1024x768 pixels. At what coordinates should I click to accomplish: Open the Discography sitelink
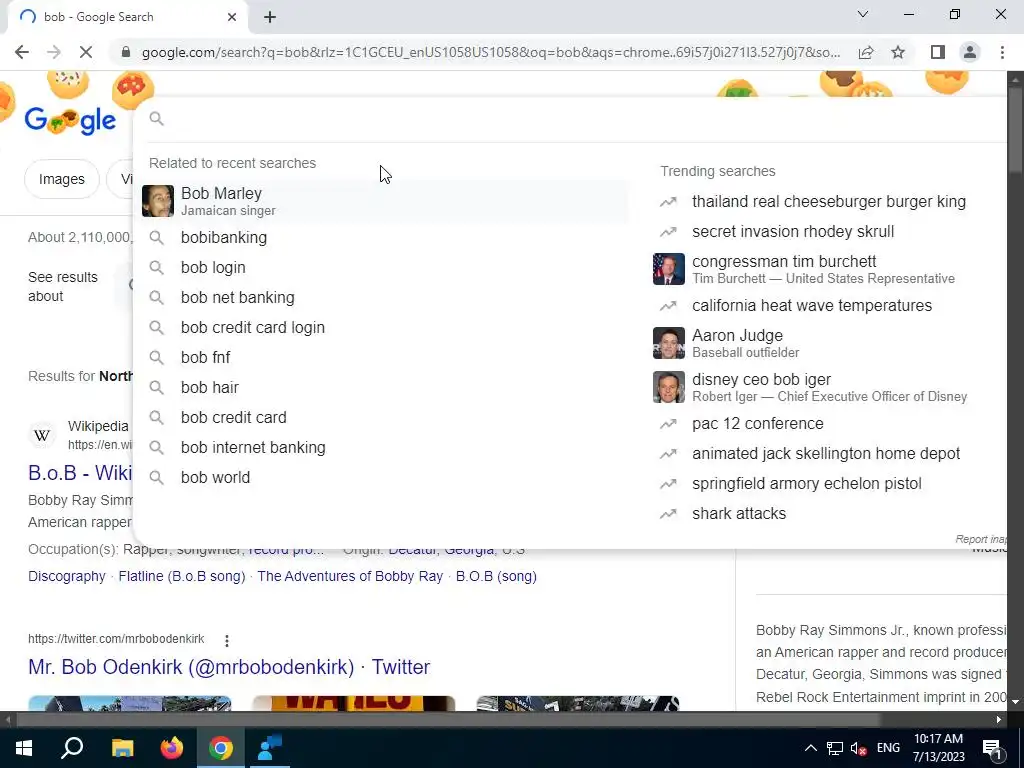coord(67,577)
